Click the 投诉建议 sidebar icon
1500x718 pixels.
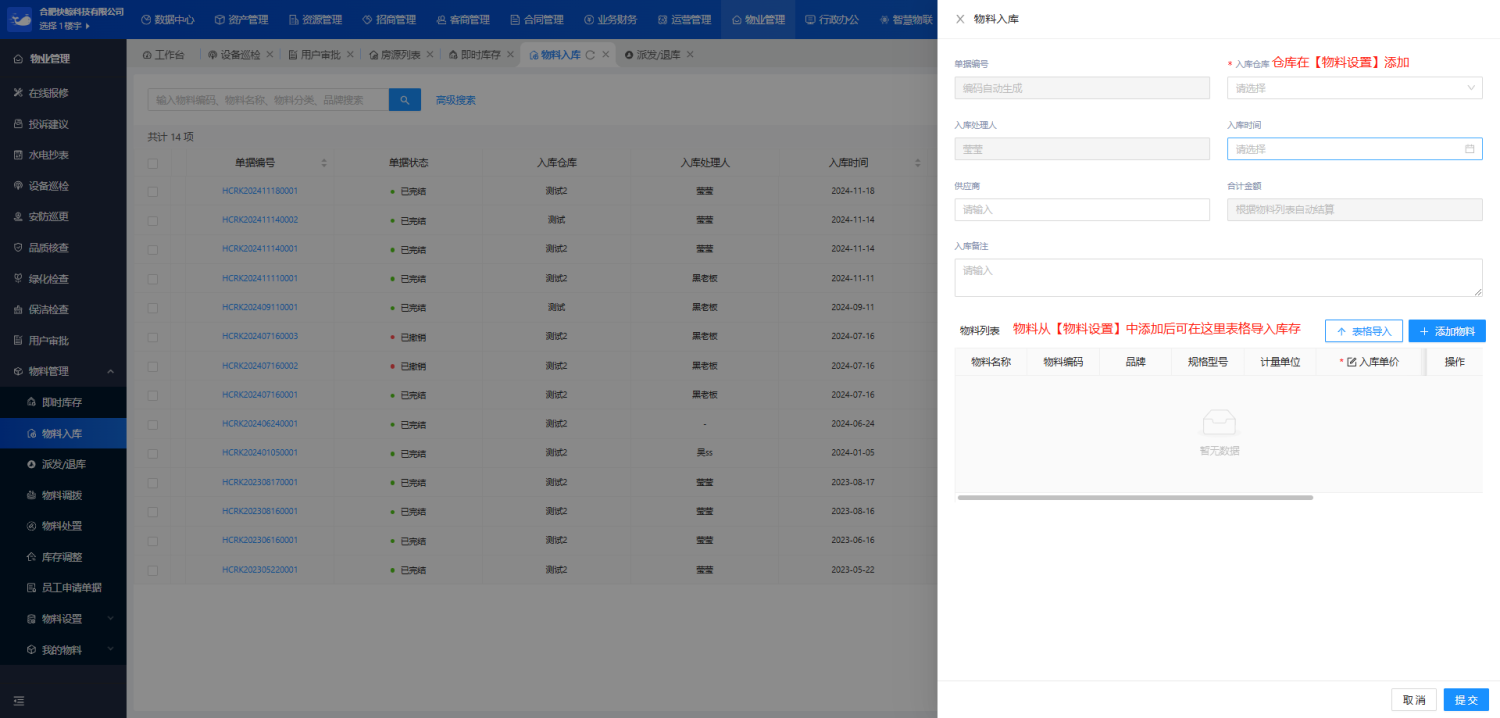point(18,124)
